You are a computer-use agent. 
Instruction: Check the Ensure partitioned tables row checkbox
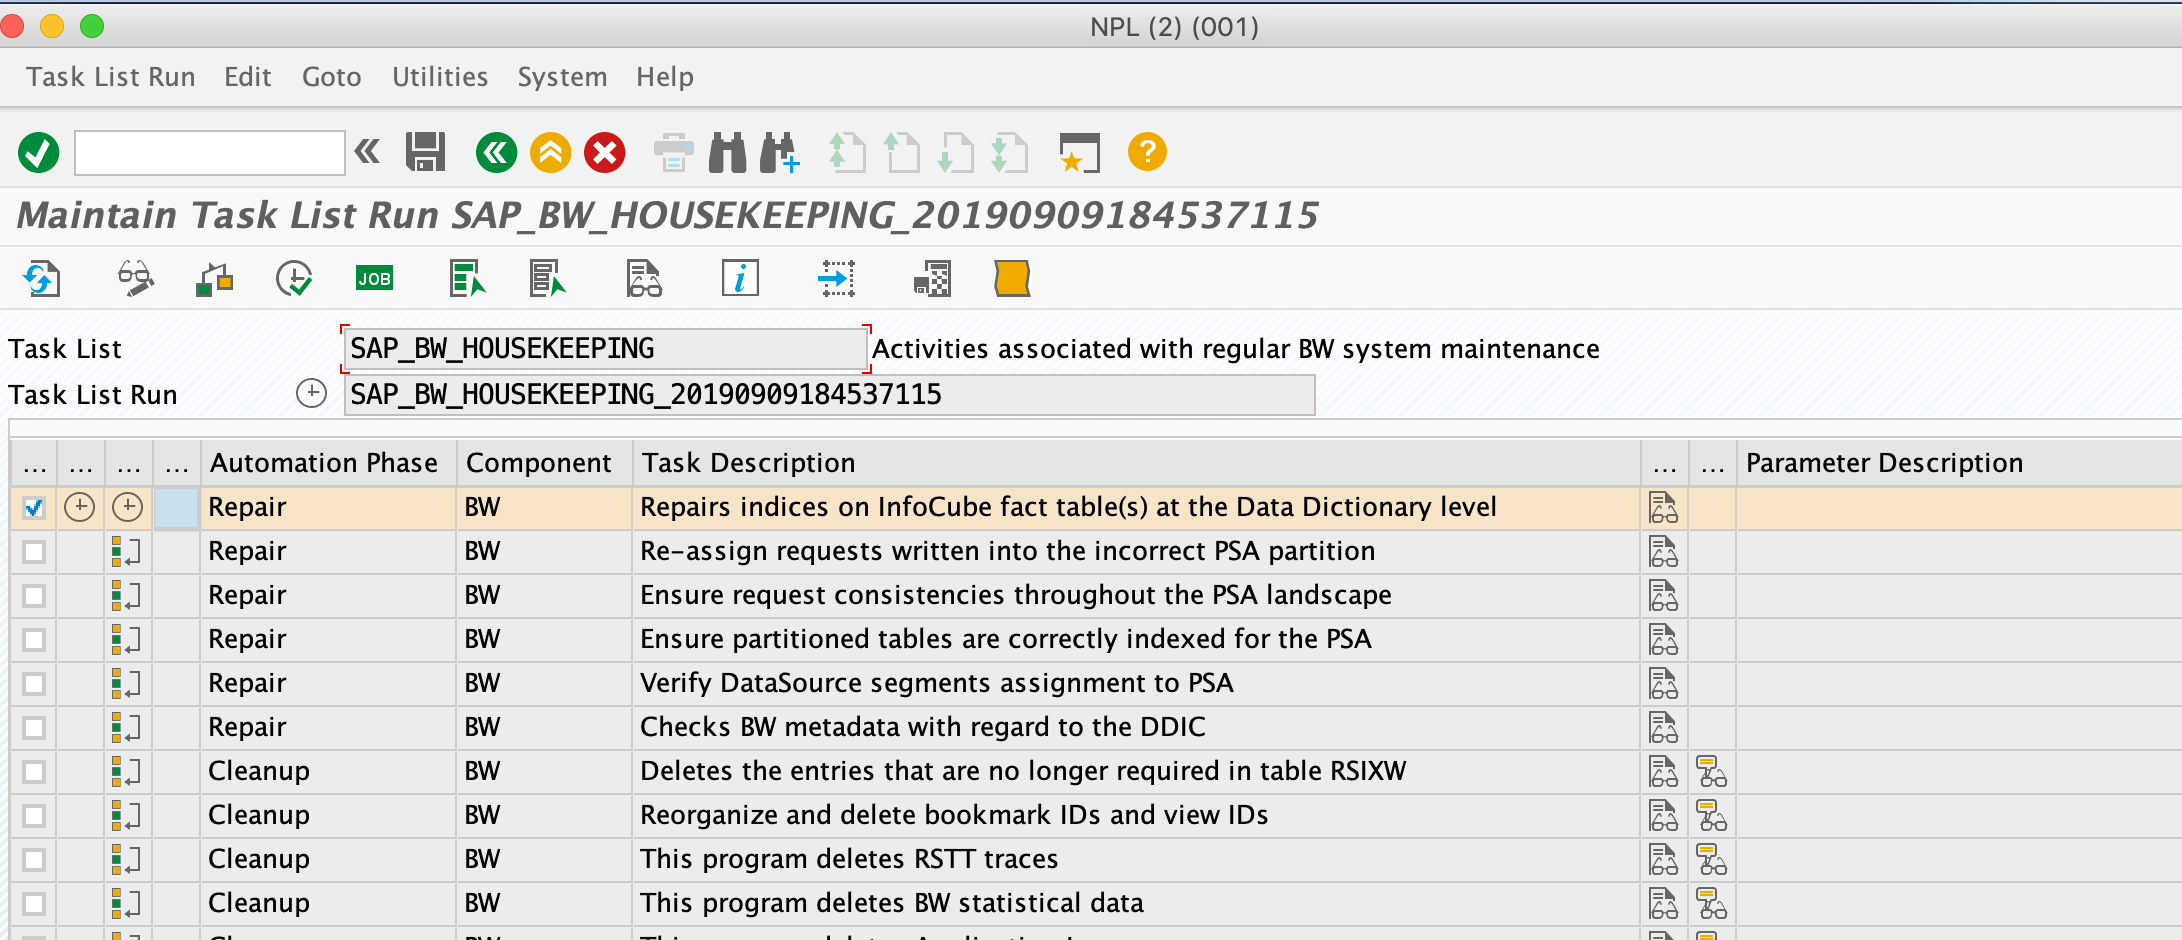tap(34, 640)
